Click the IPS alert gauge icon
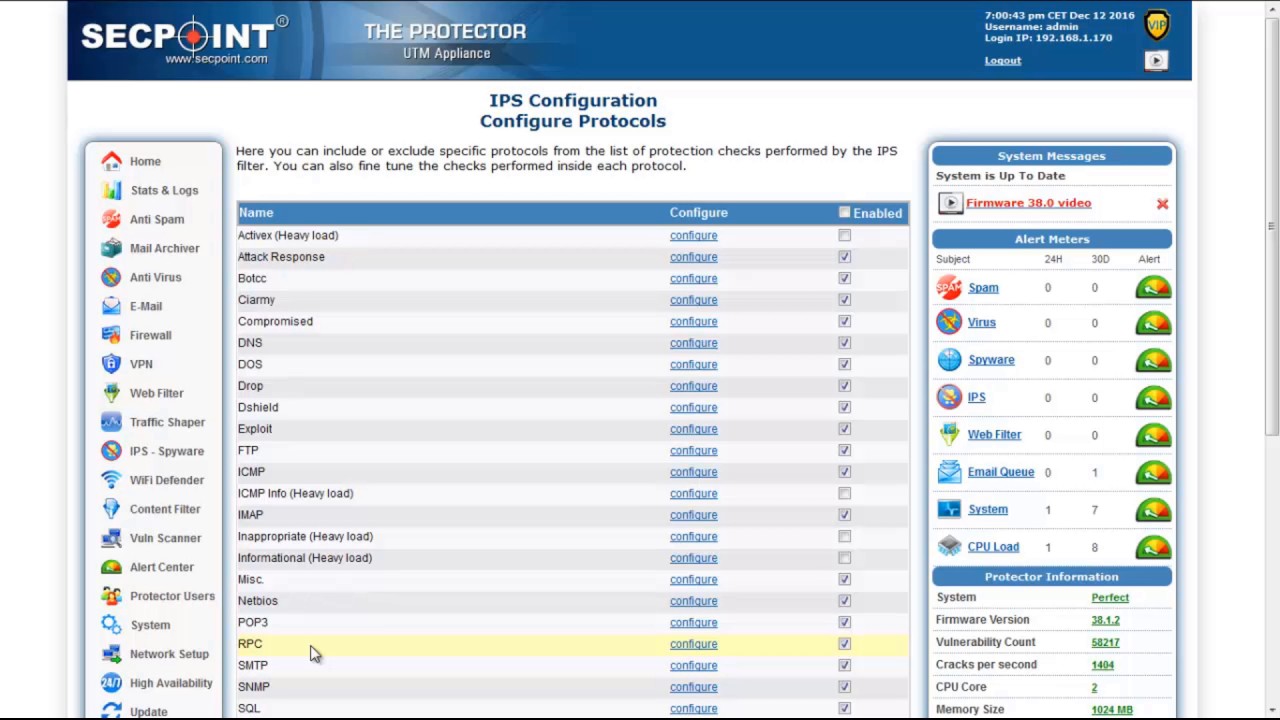1280x720 pixels. pos(1153,398)
